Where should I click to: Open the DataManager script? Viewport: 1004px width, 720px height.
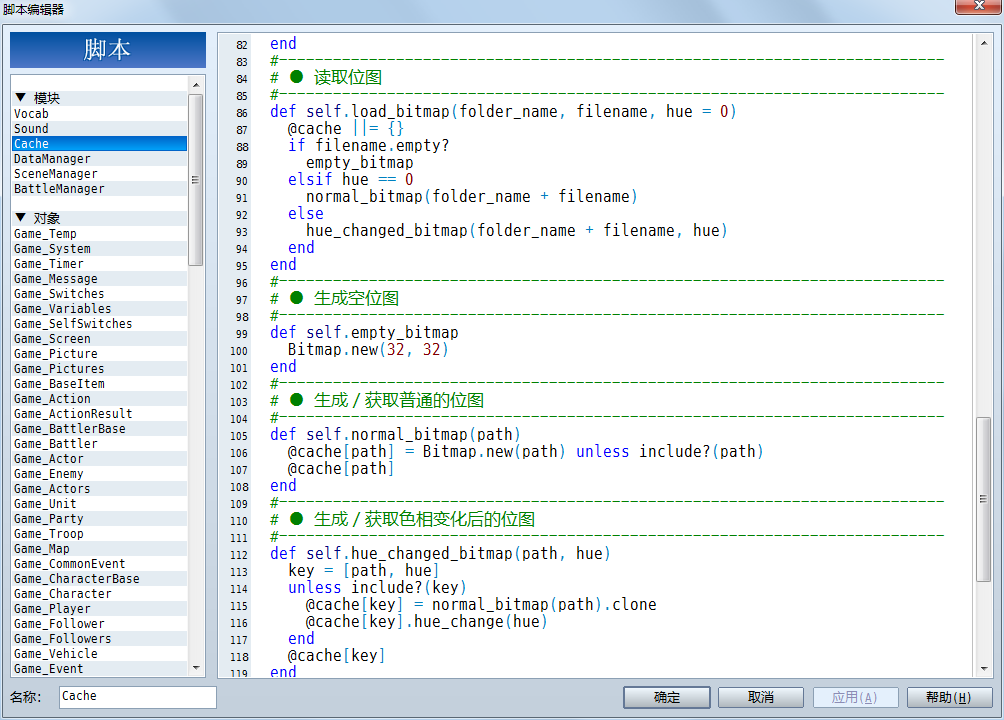click(99, 159)
